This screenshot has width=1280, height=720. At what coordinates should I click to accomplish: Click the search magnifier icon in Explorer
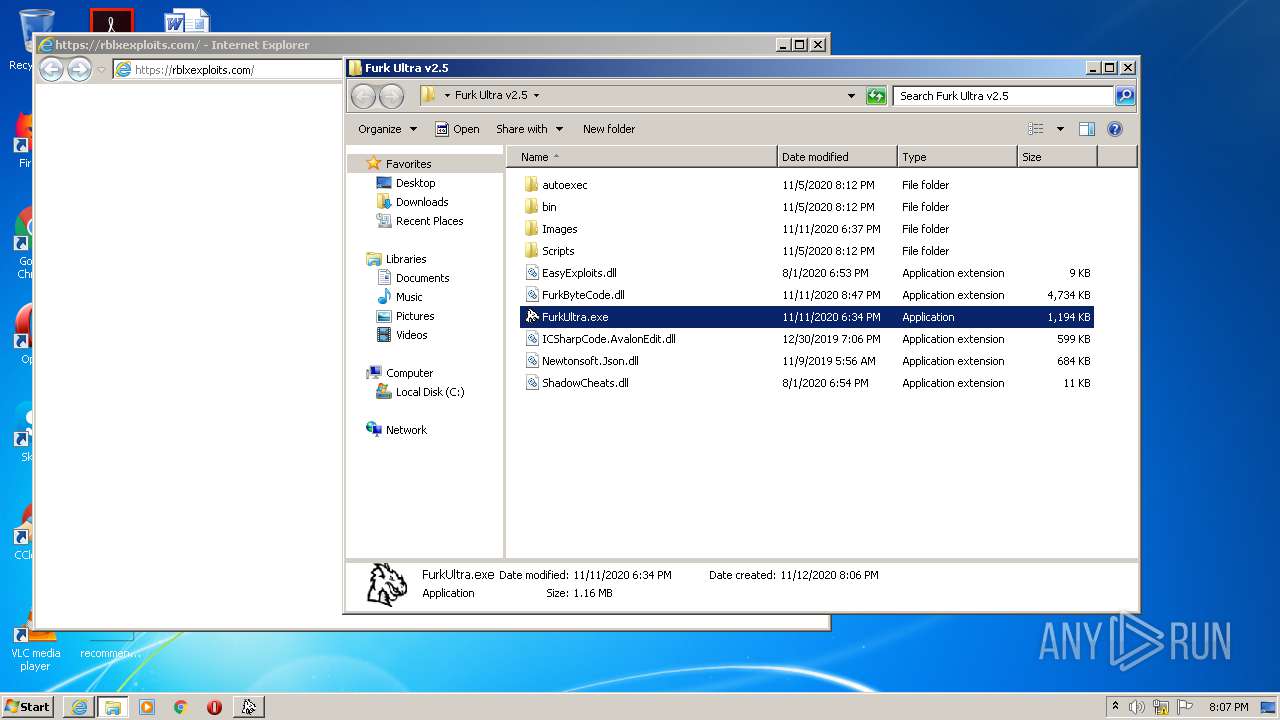pos(1125,96)
